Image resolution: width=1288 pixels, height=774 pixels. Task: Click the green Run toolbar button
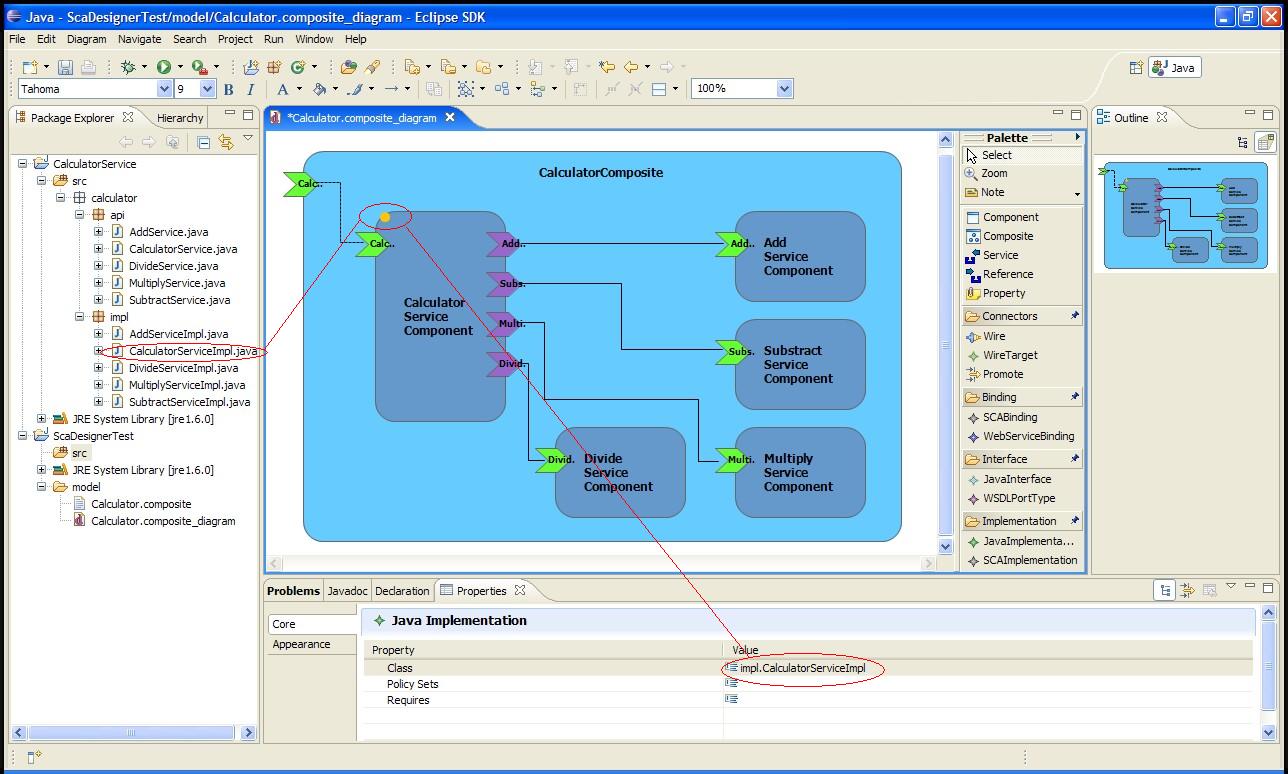coord(163,67)
